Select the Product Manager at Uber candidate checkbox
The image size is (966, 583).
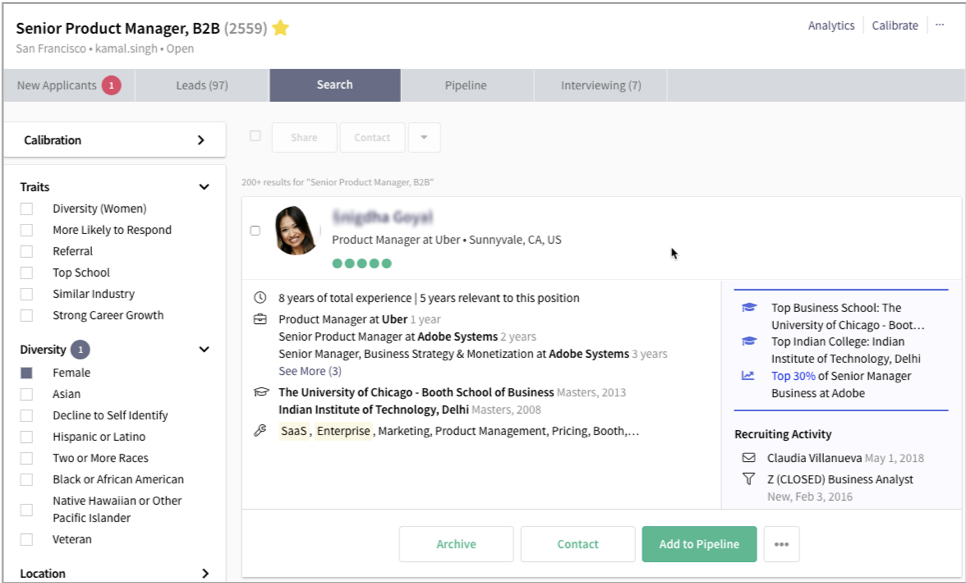pos(255,230)
